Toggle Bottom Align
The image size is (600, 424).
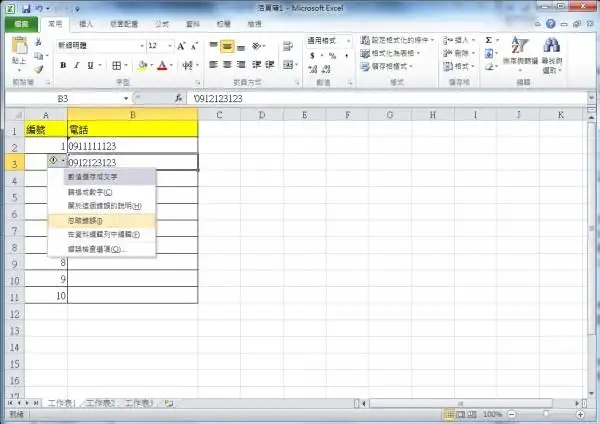coord(241,48)
